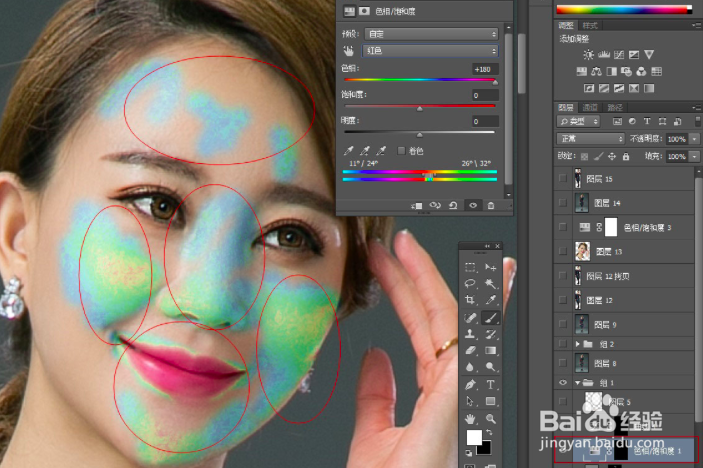
Task: Toggle lock transparent pixels option
Action: pos(584,156)
